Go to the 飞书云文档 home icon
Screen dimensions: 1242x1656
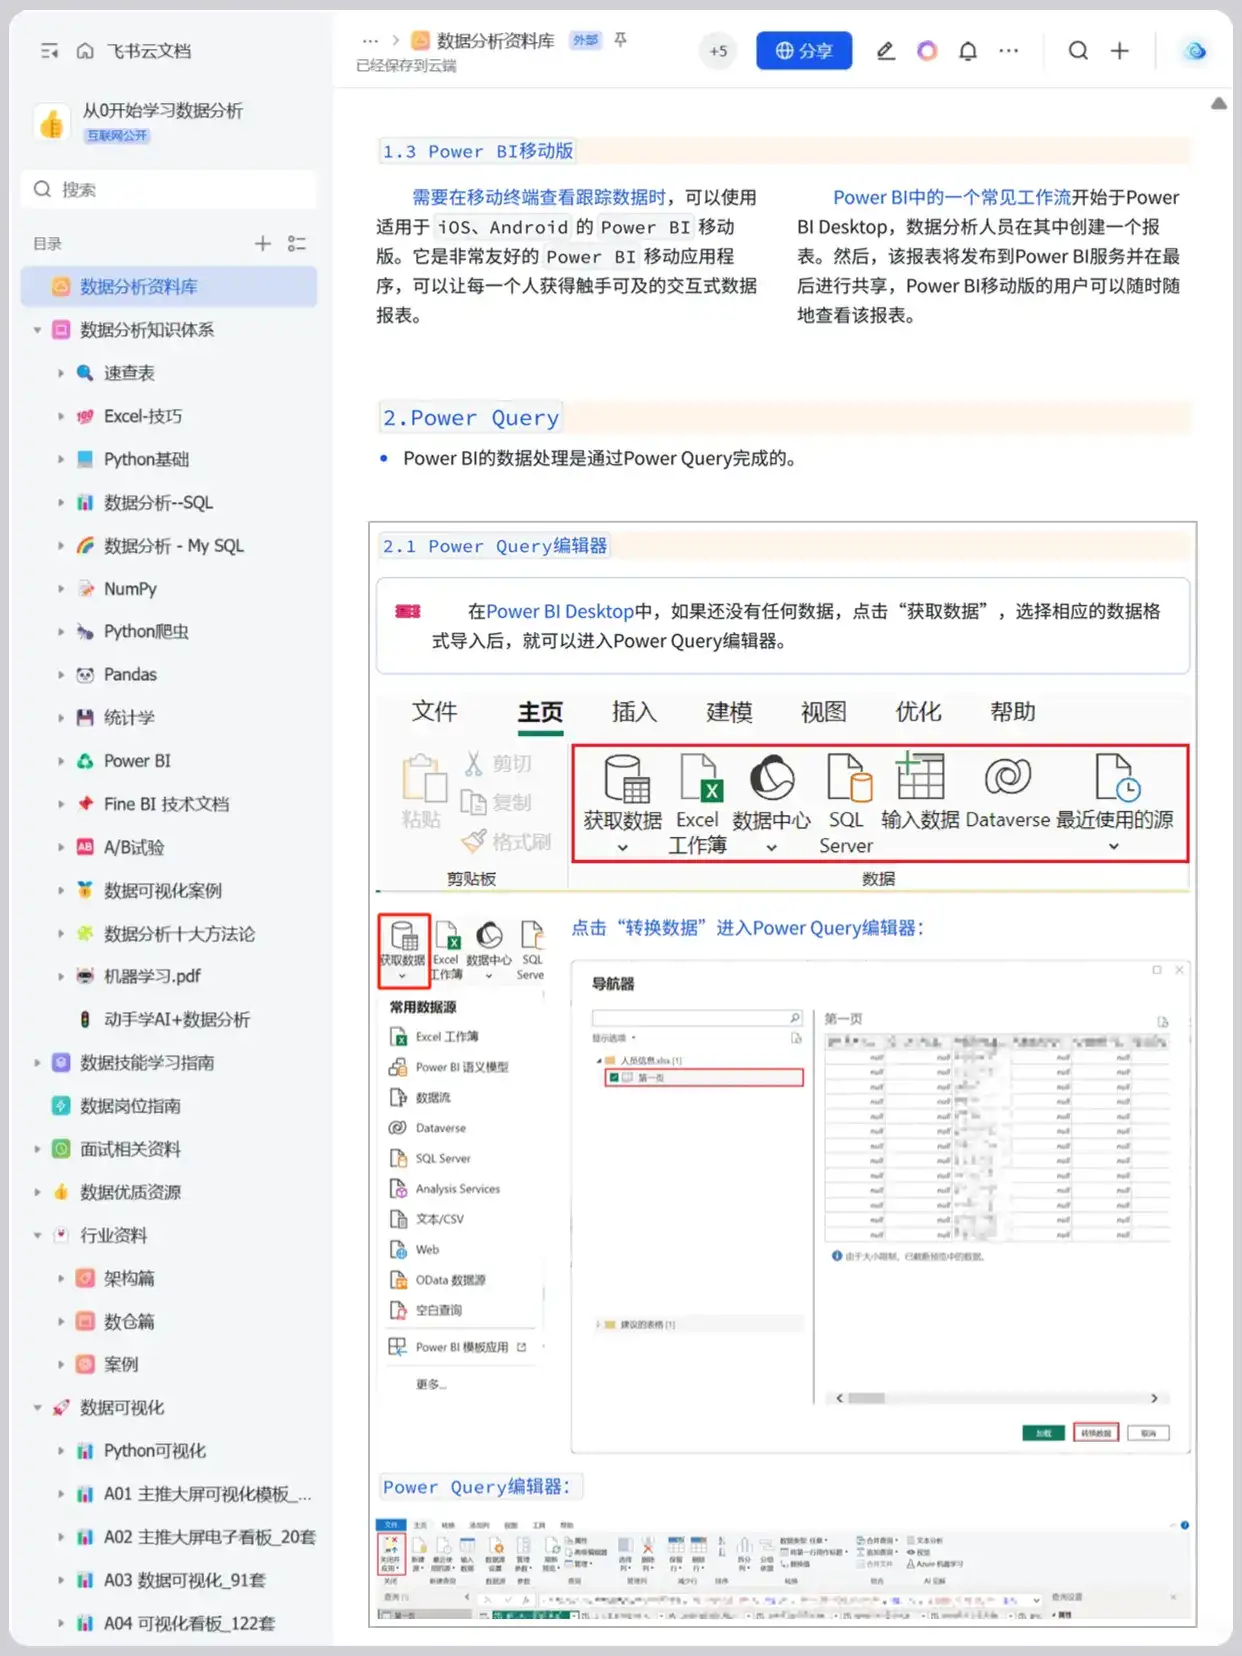(x=86, y=51)
